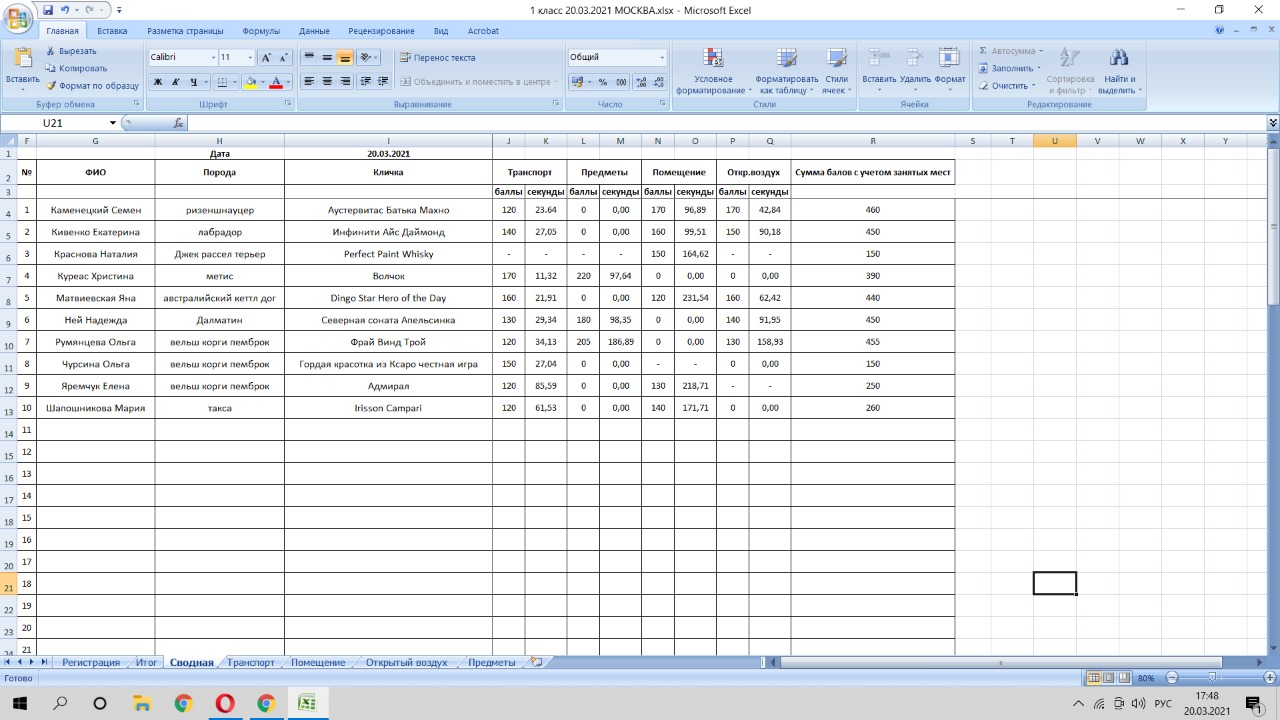Switch to the Разметка страницы ribbon tab
This screenshot has width=1280, height=720.
tap(186, 31)
